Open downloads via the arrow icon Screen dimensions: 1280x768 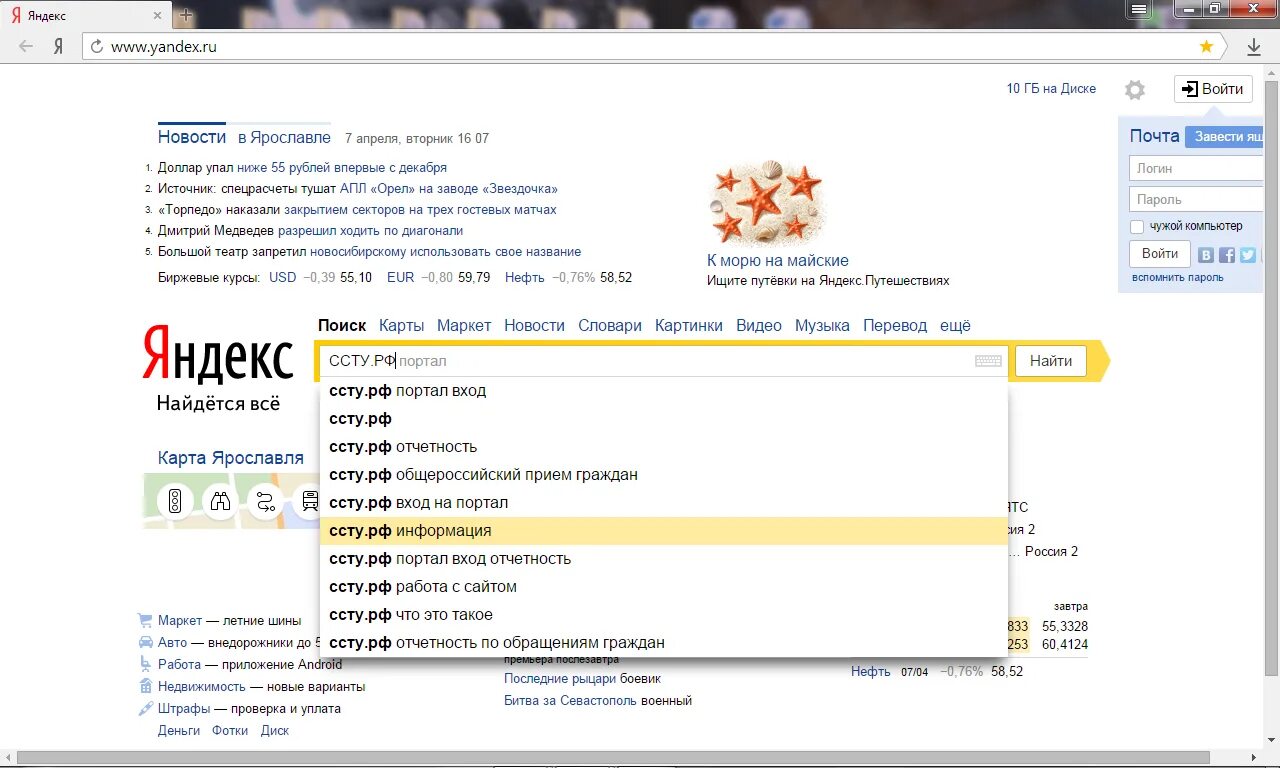click(x=1254, y=46)
